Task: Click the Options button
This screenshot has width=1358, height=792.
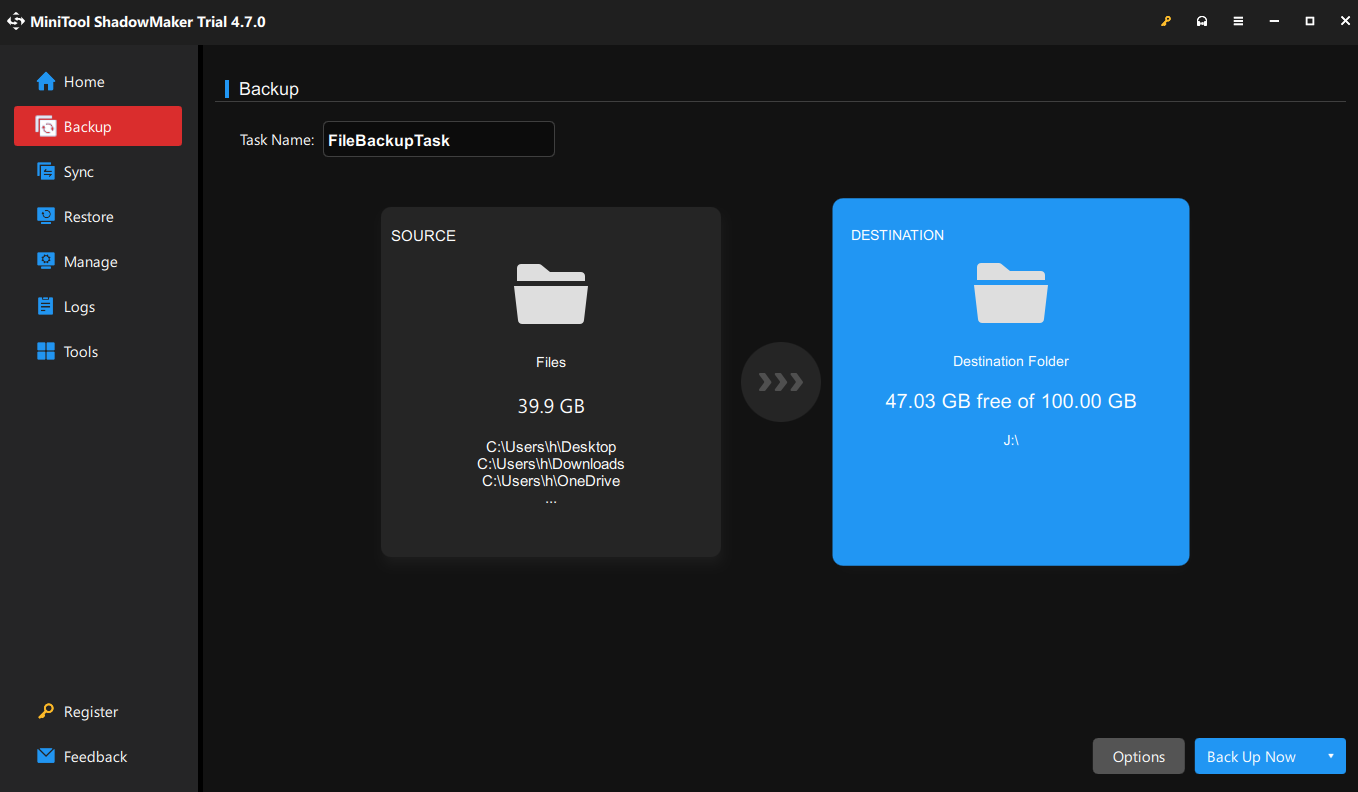Action: (x=1138, y=756)
